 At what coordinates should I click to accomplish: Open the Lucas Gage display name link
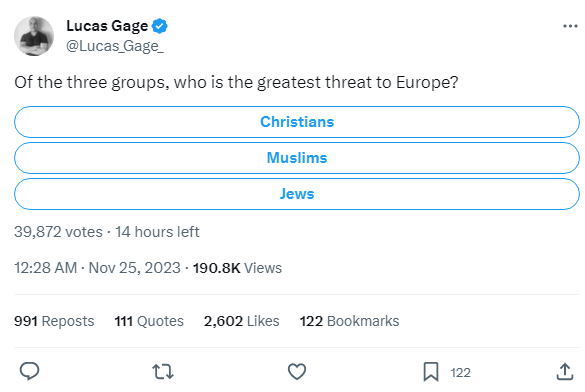click(107, 26)
